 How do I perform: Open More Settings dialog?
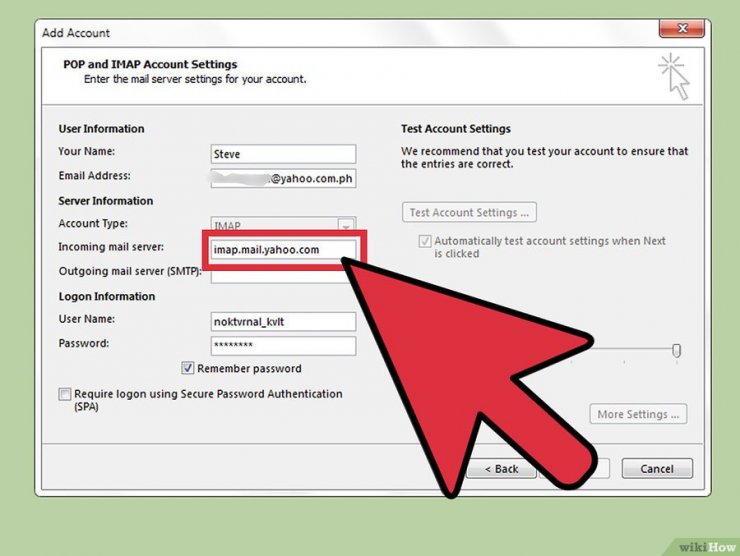[637, 414]
